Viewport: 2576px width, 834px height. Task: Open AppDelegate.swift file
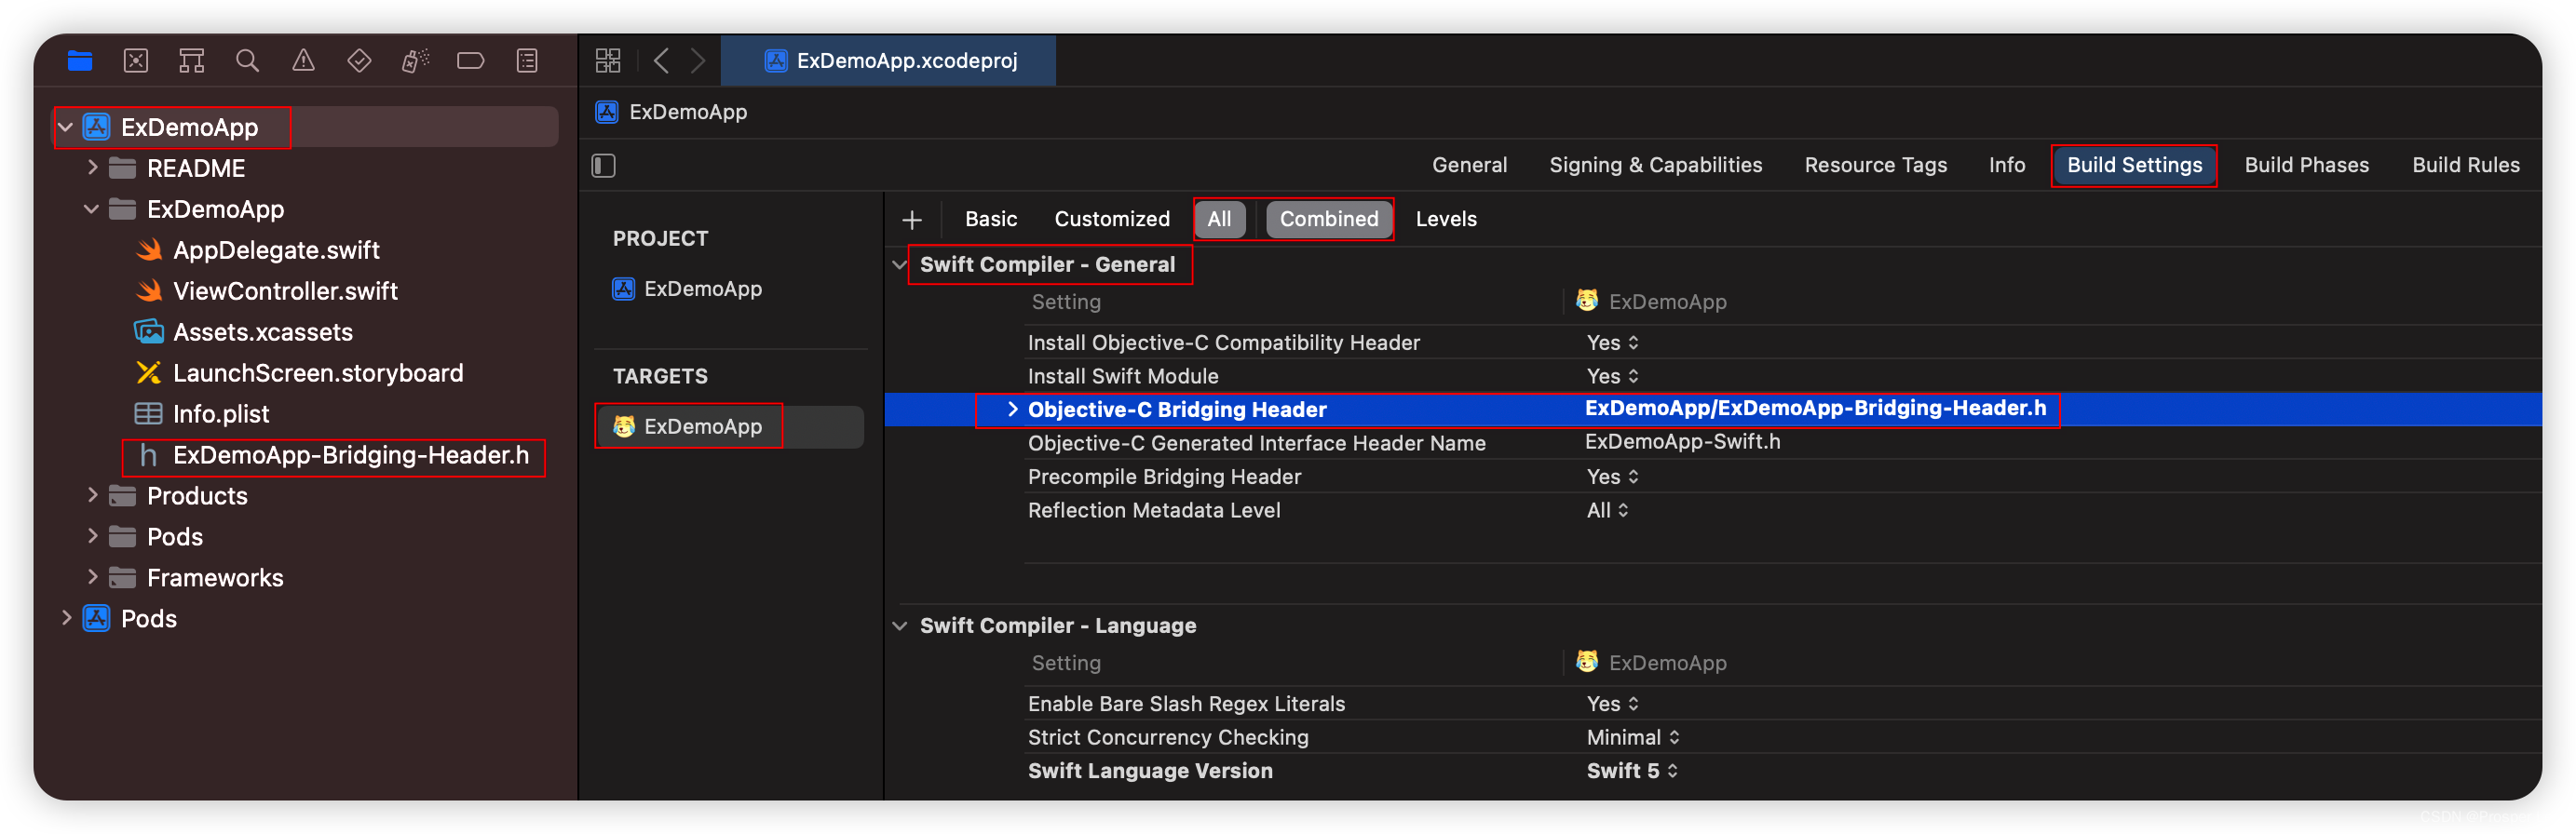pos(276,250)
